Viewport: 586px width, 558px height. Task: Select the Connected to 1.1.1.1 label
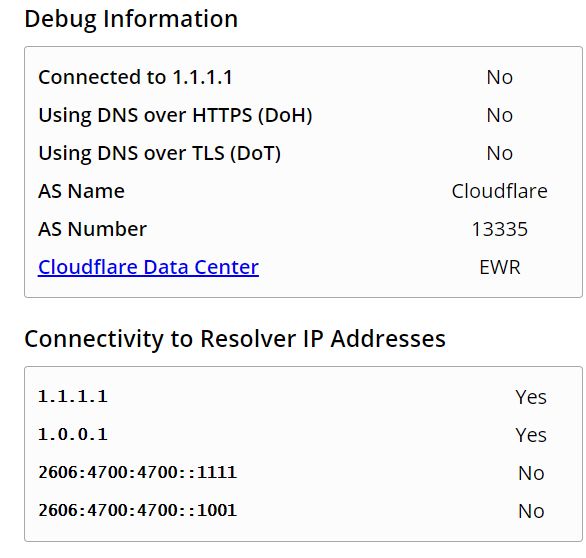(x=136, y=77)
